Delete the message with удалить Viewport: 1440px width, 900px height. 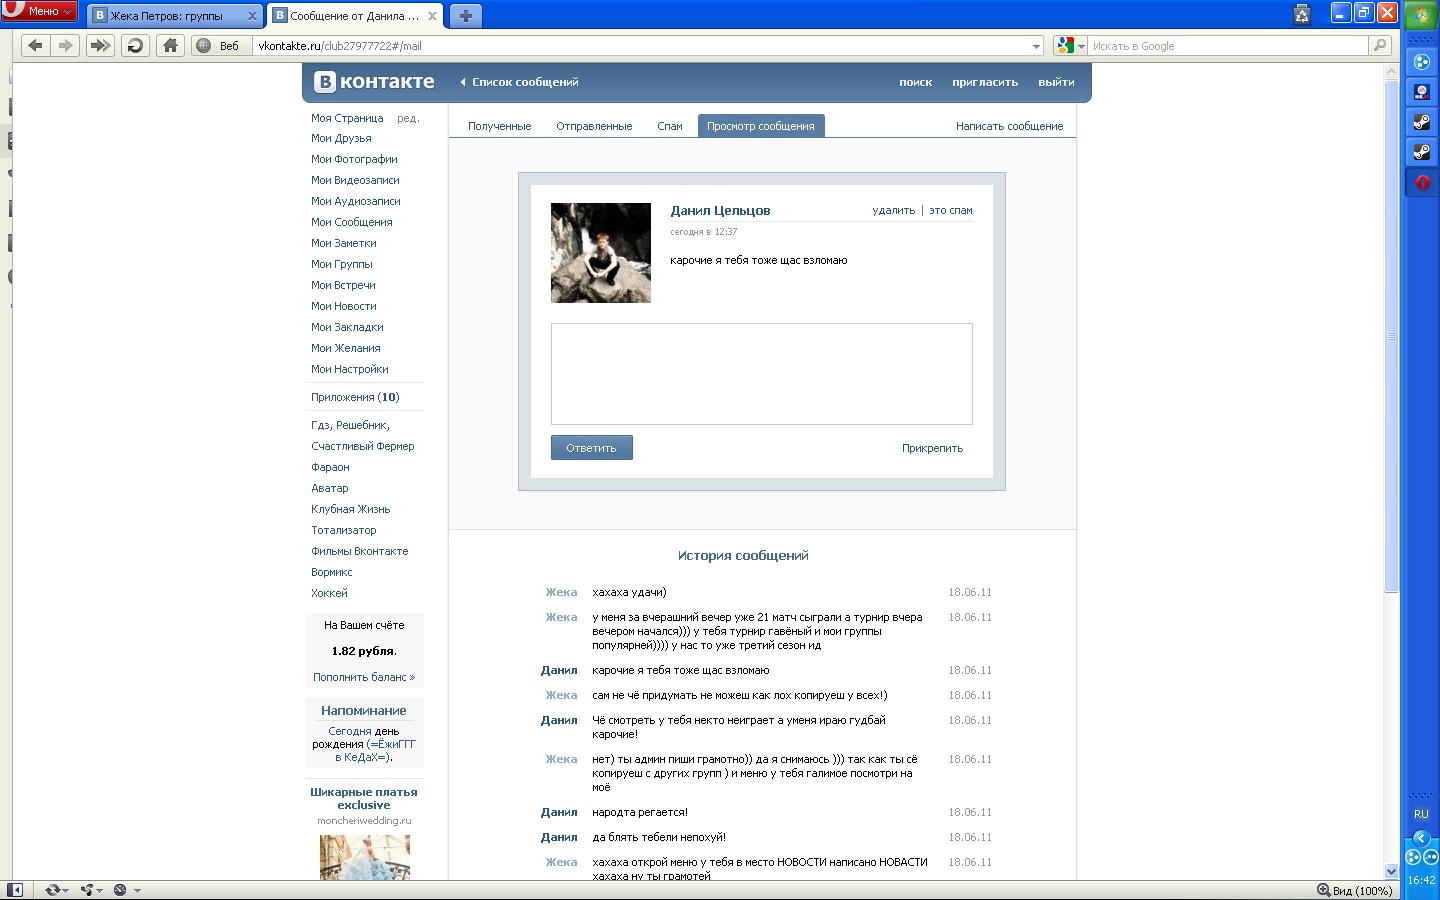coord(893,210)
